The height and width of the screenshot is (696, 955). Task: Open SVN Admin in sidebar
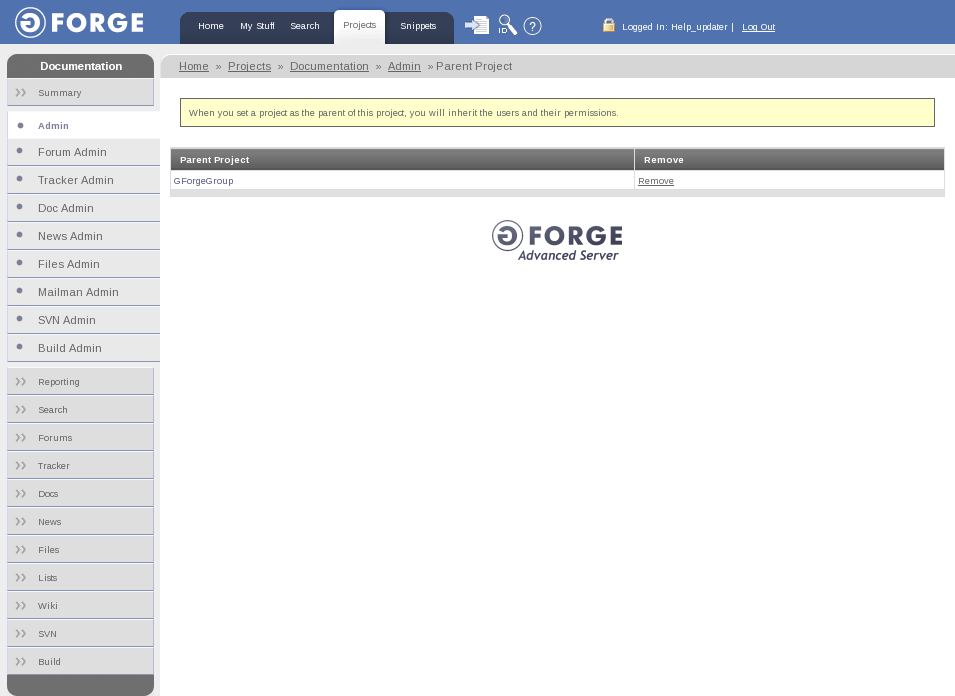point(83,320)
